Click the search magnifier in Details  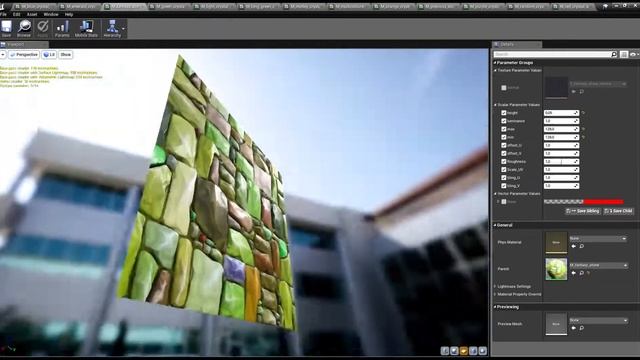coord(613,54)
